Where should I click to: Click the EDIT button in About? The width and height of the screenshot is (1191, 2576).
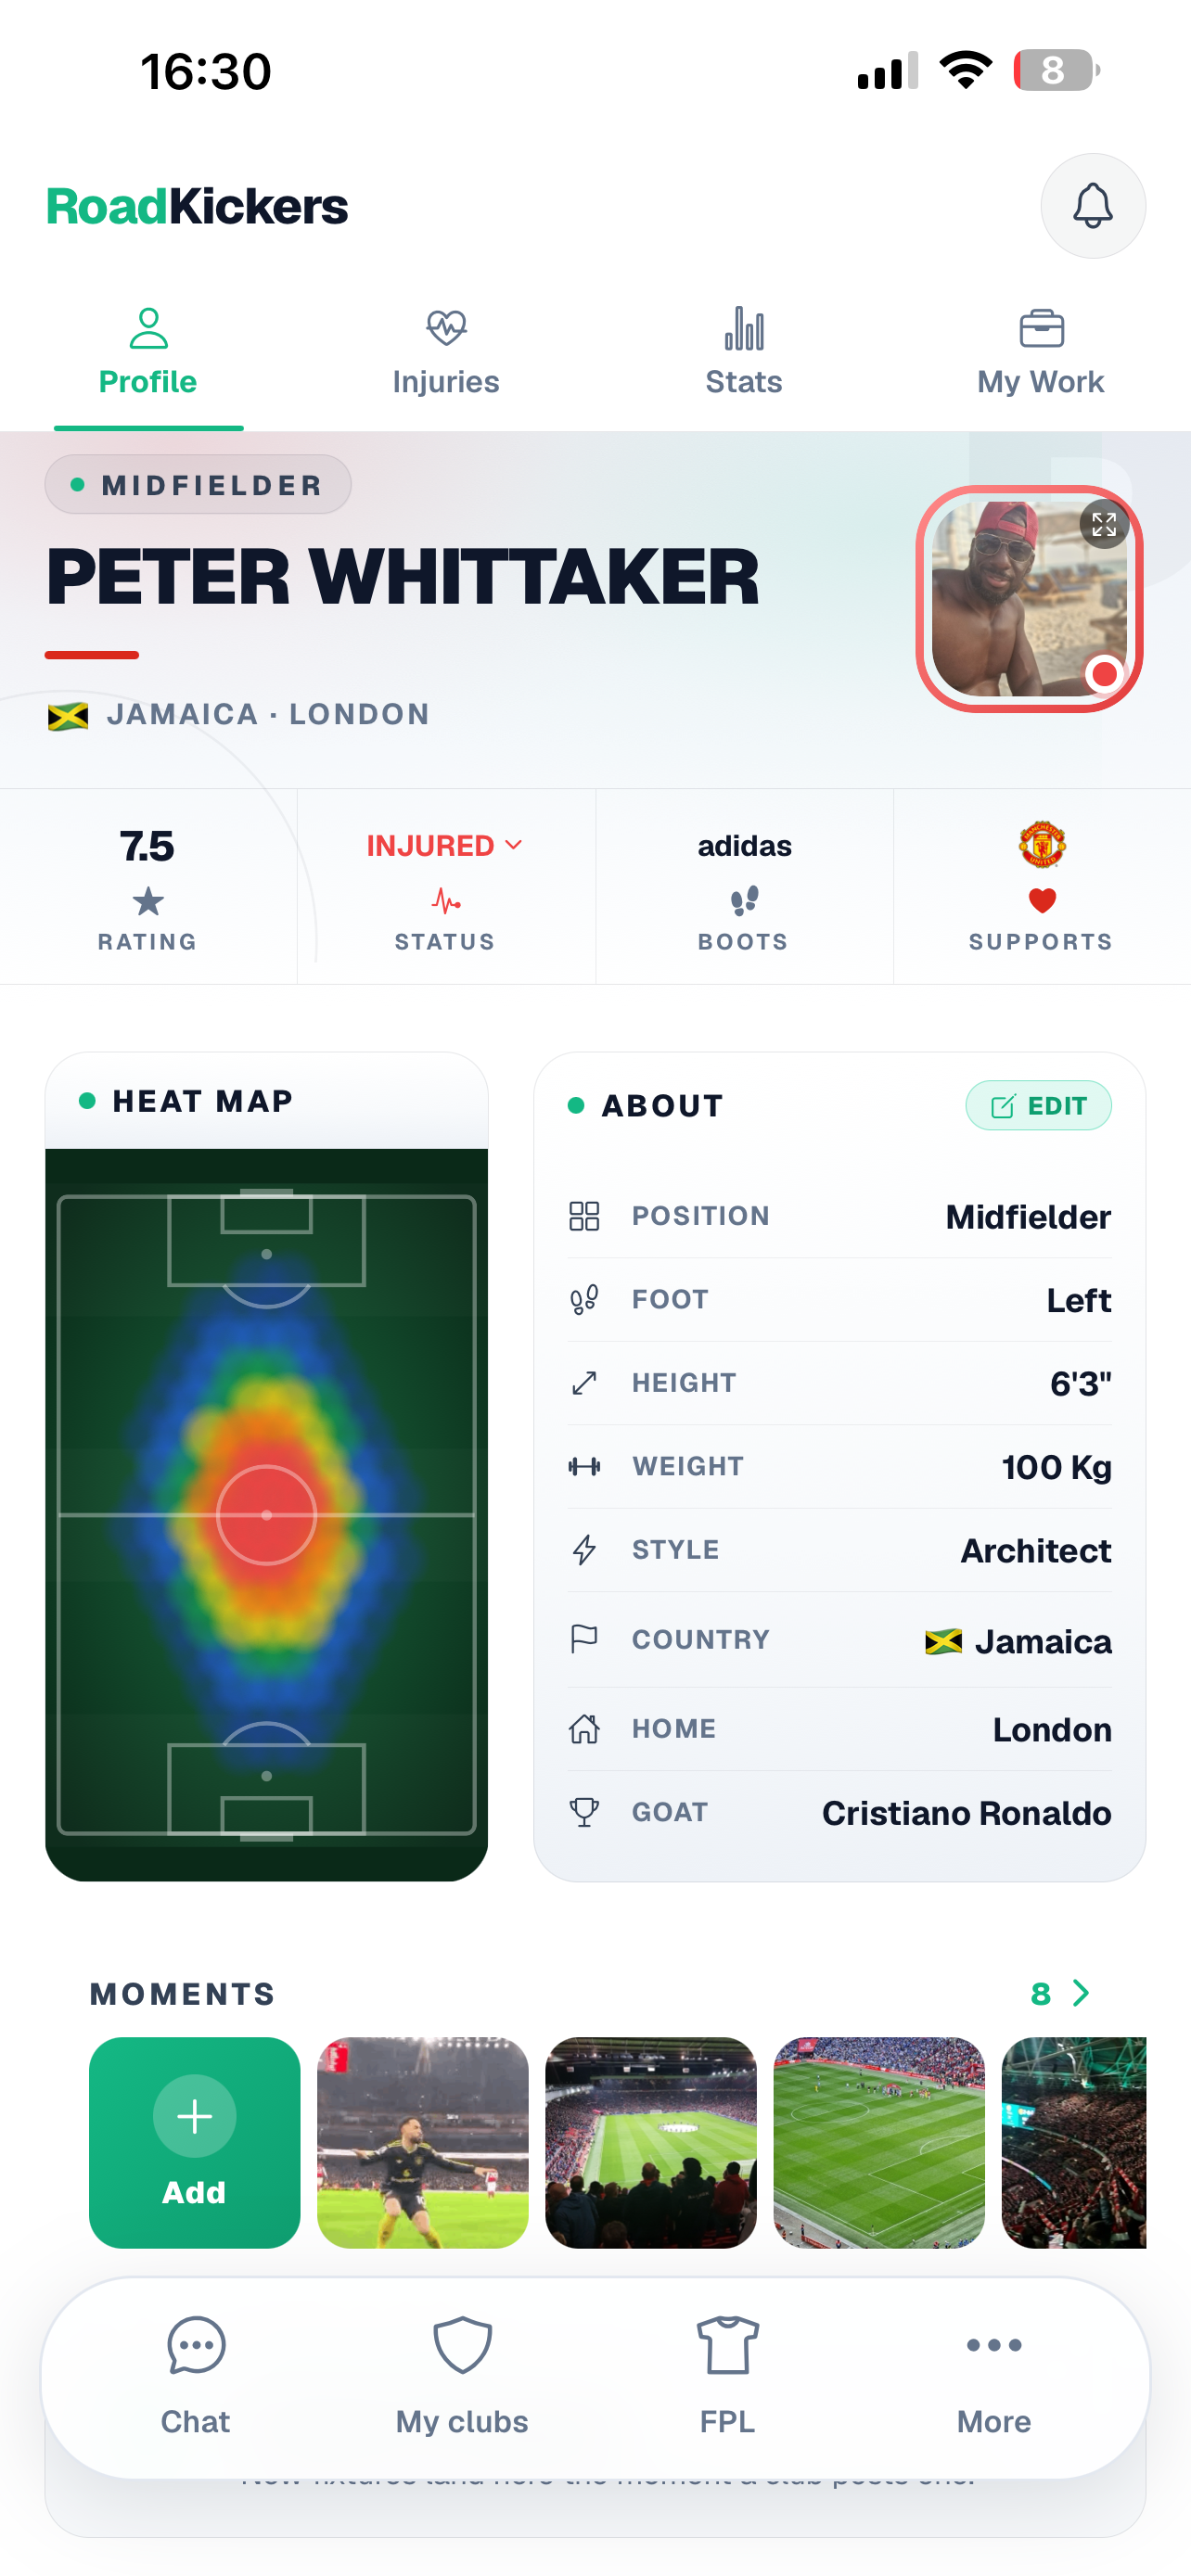coord(1038,1105)
